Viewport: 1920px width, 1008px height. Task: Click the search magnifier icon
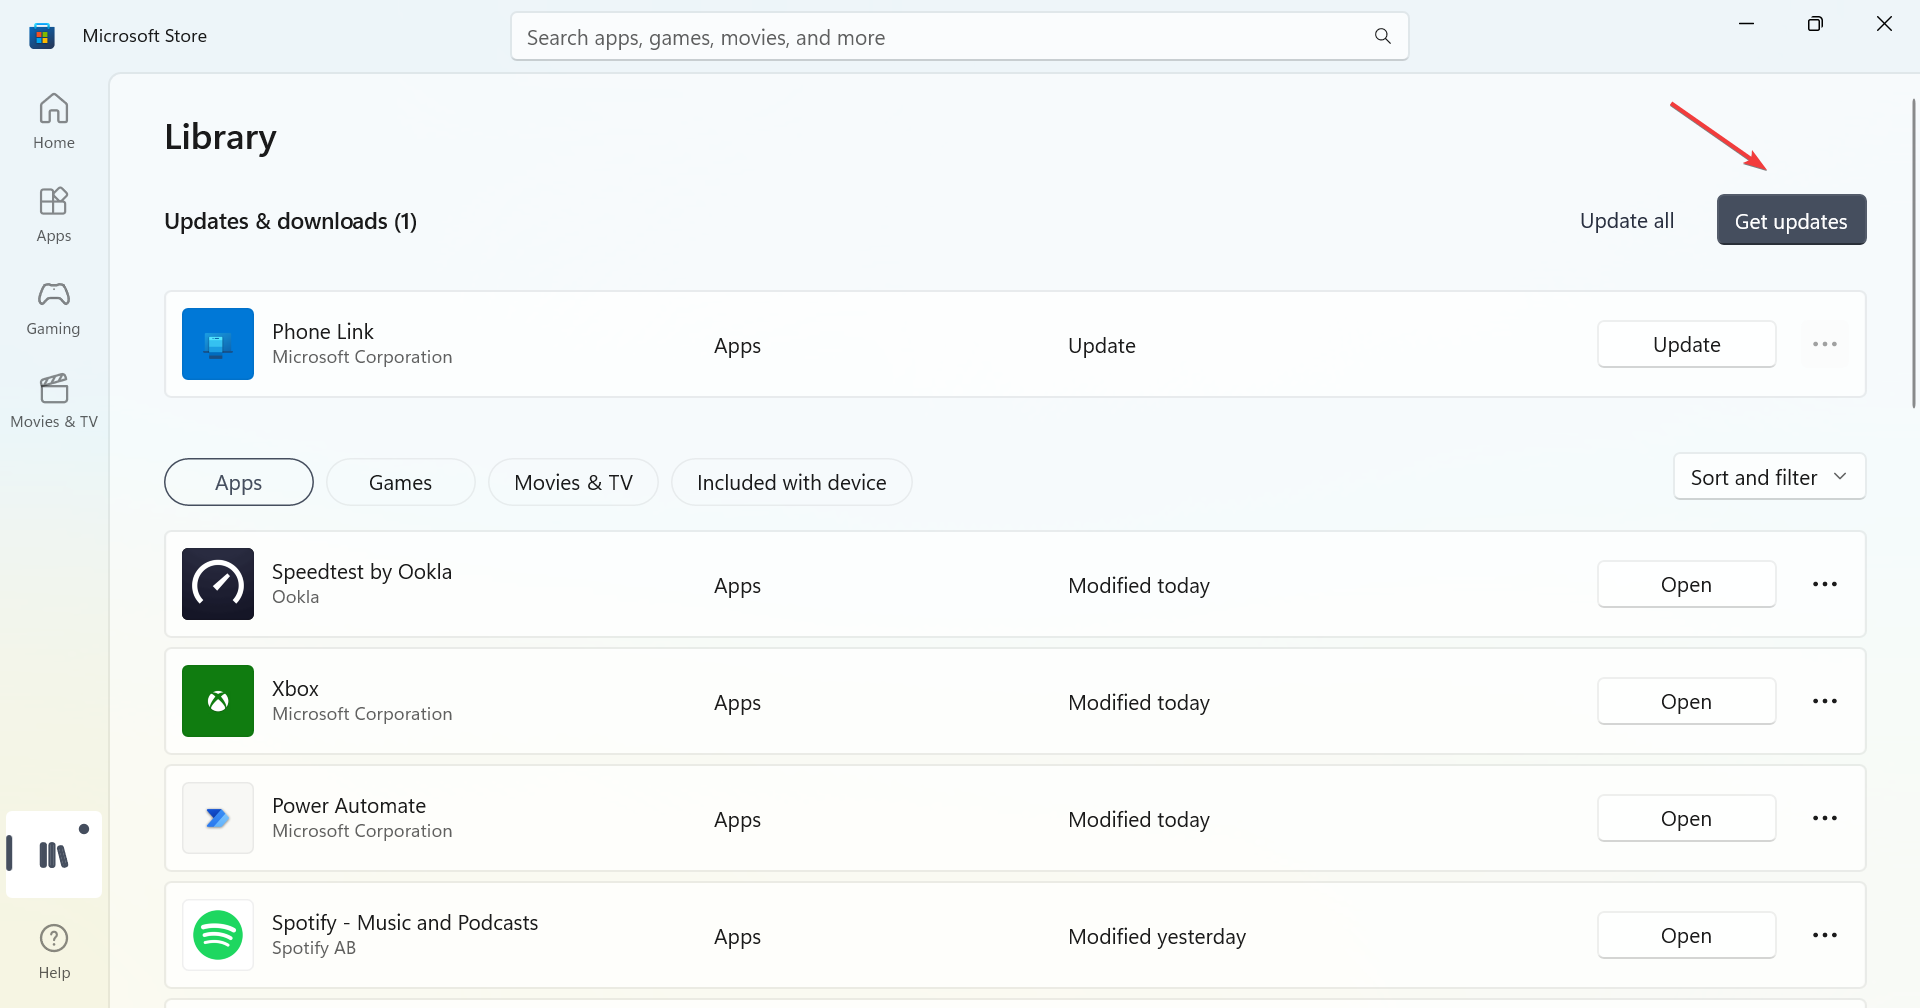1383,37
